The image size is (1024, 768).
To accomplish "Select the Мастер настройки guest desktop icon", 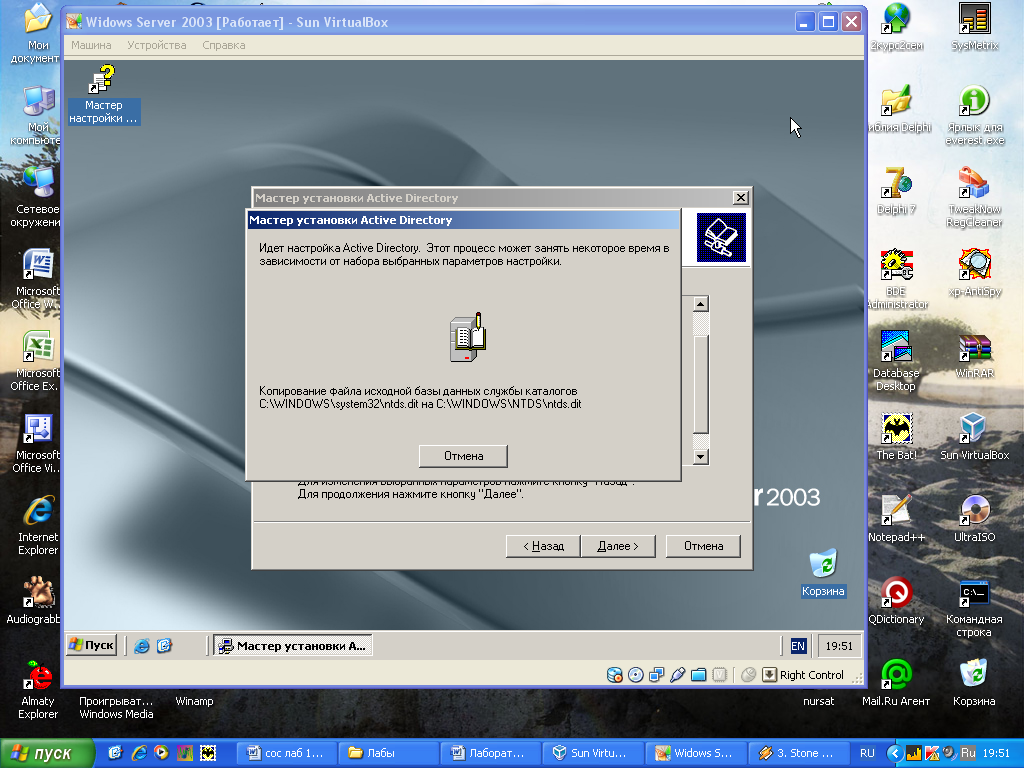I will [x=103, y=95].
